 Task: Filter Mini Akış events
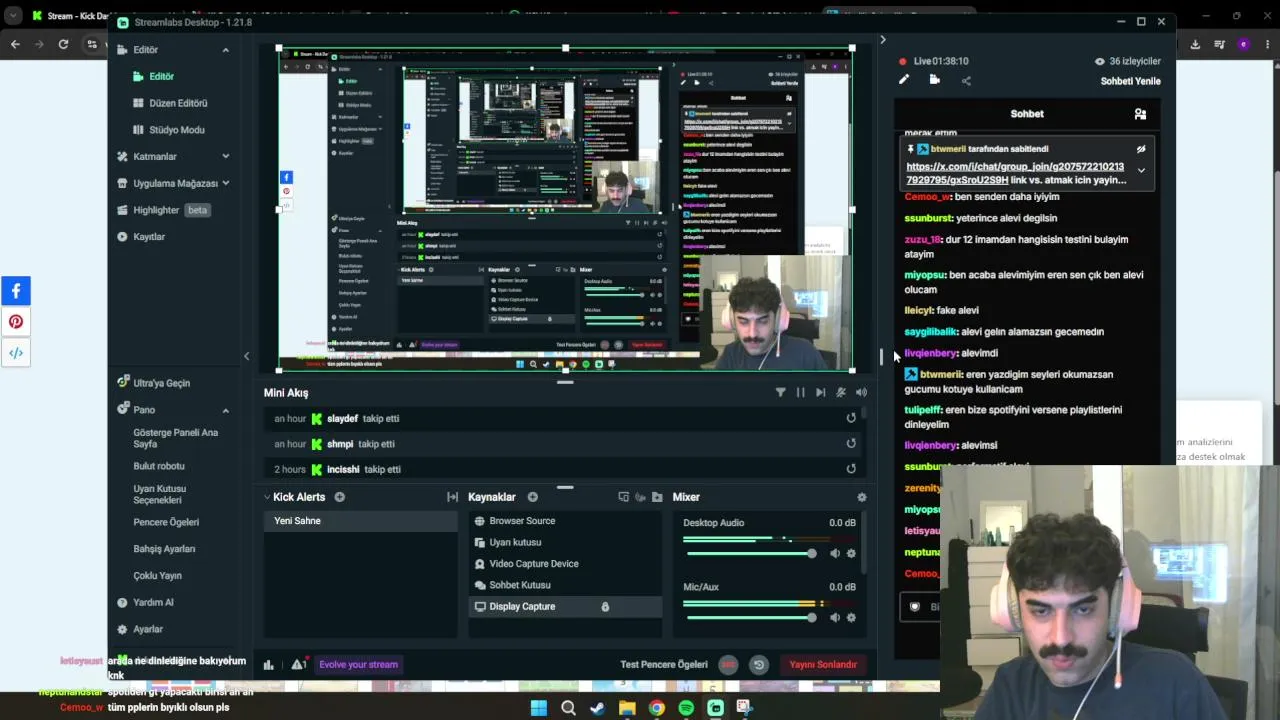(x=780, y=393)
